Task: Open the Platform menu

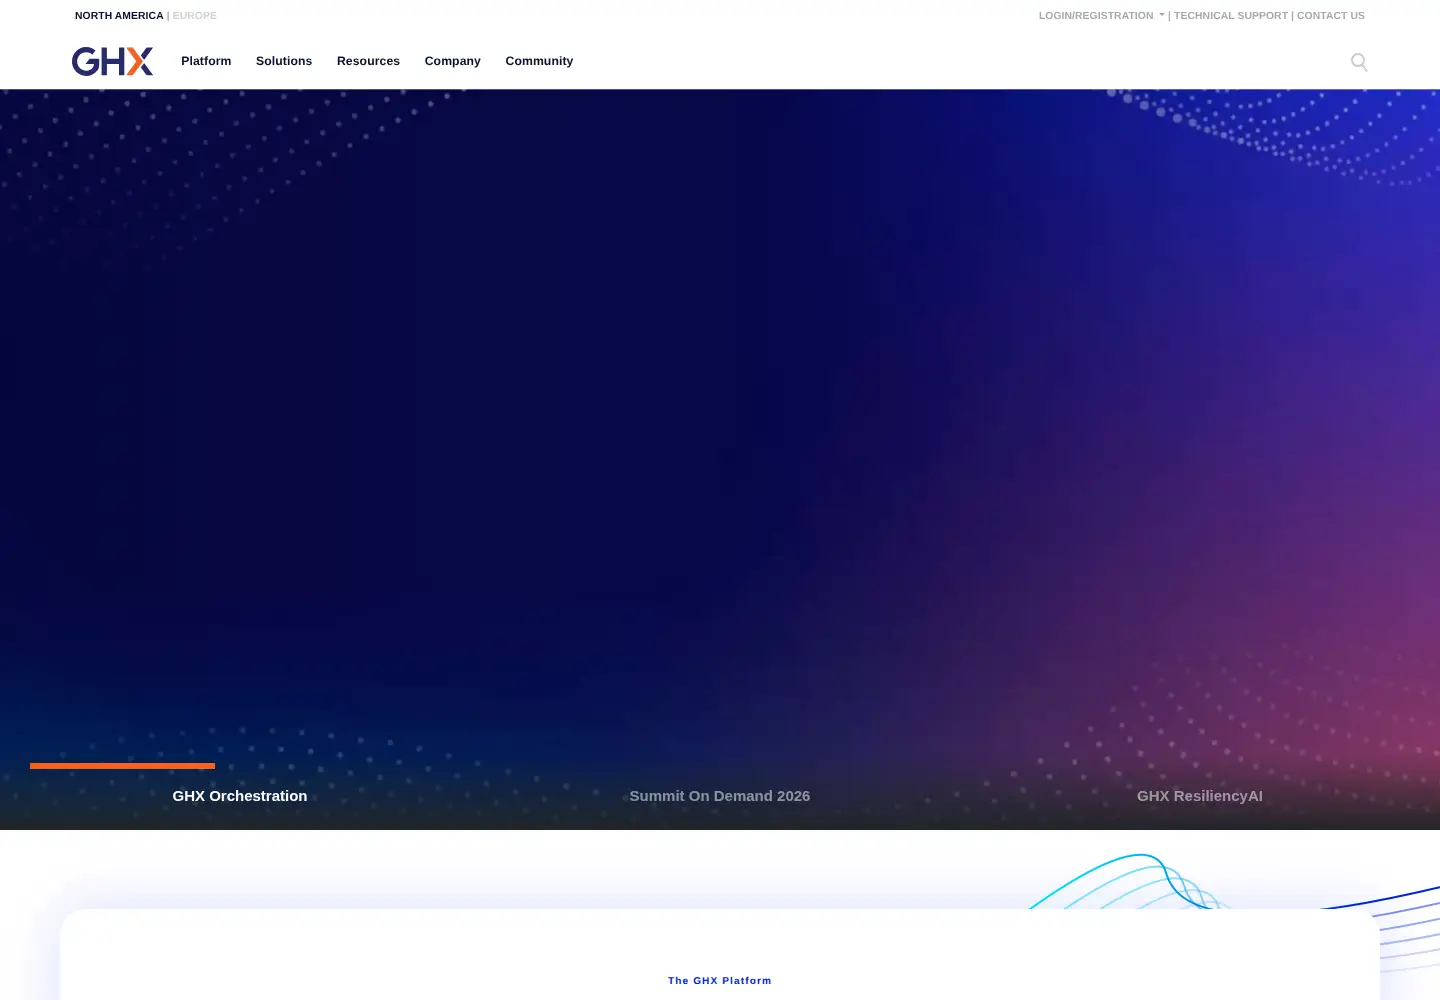Action: click(x=206, y=61)
